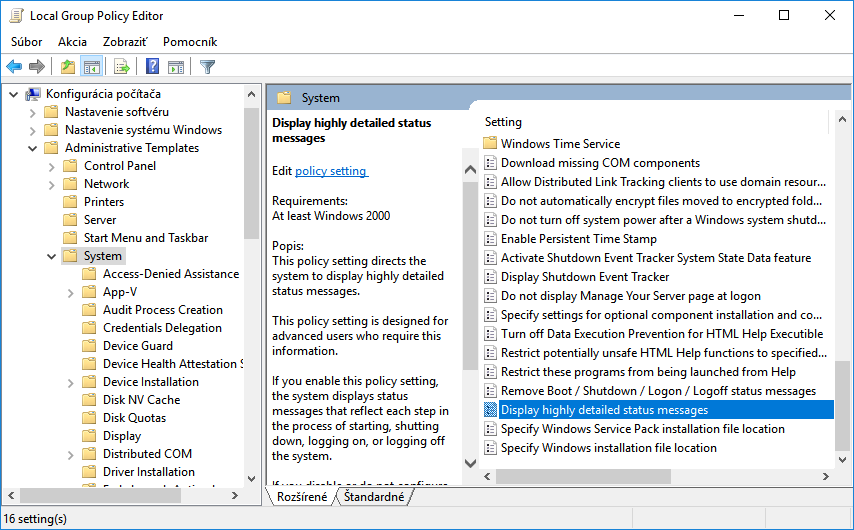The height and width of the screenshot is (530, 854).
Task: Select Device Guard in the tree
Action: pyautogui.click(x=138, y=346)
